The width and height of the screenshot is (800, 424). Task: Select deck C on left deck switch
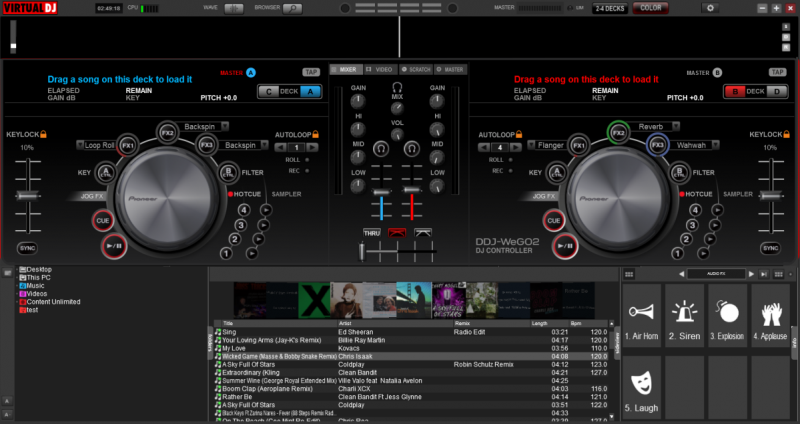[269, 92]
